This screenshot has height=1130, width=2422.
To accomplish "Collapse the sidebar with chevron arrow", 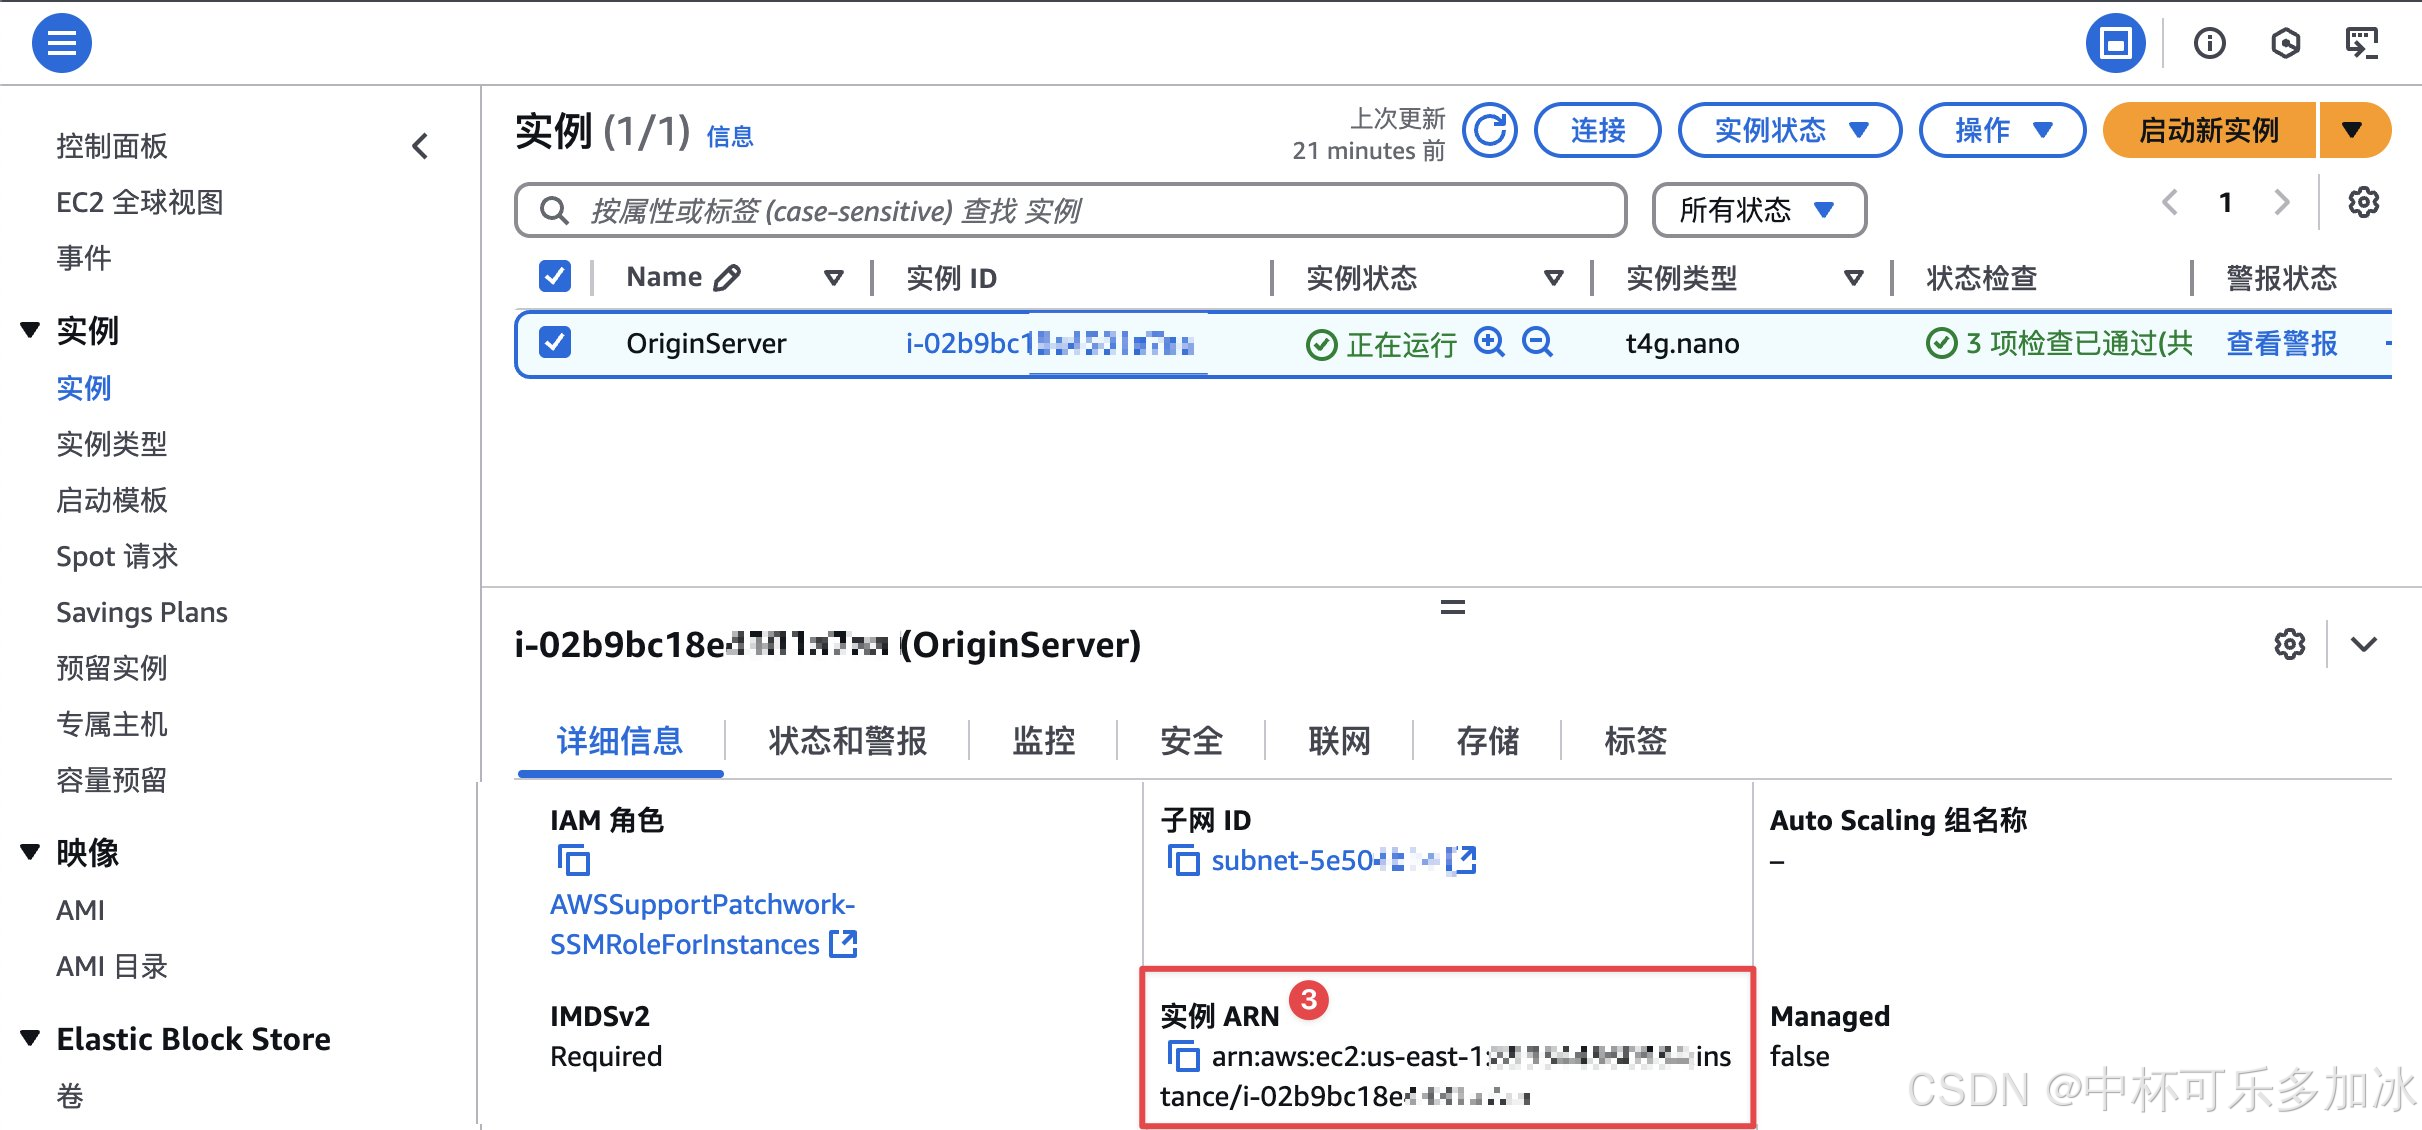I will click(420, 146).
